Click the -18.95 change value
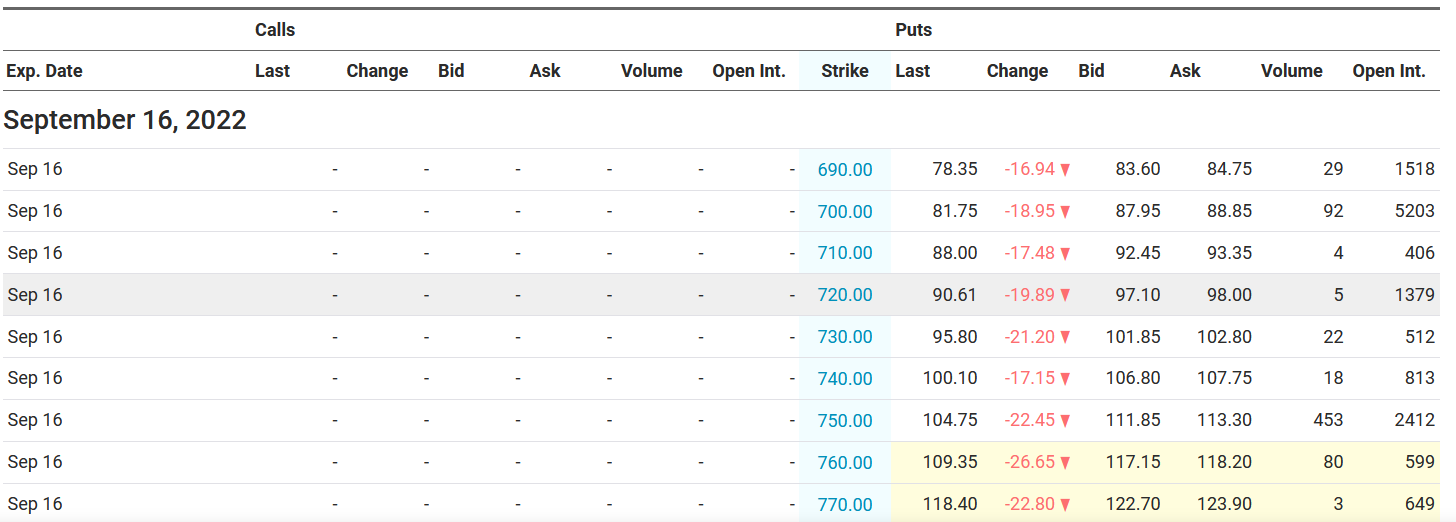The width and height of the screenshot is (1456, 522). point(1030,211)
